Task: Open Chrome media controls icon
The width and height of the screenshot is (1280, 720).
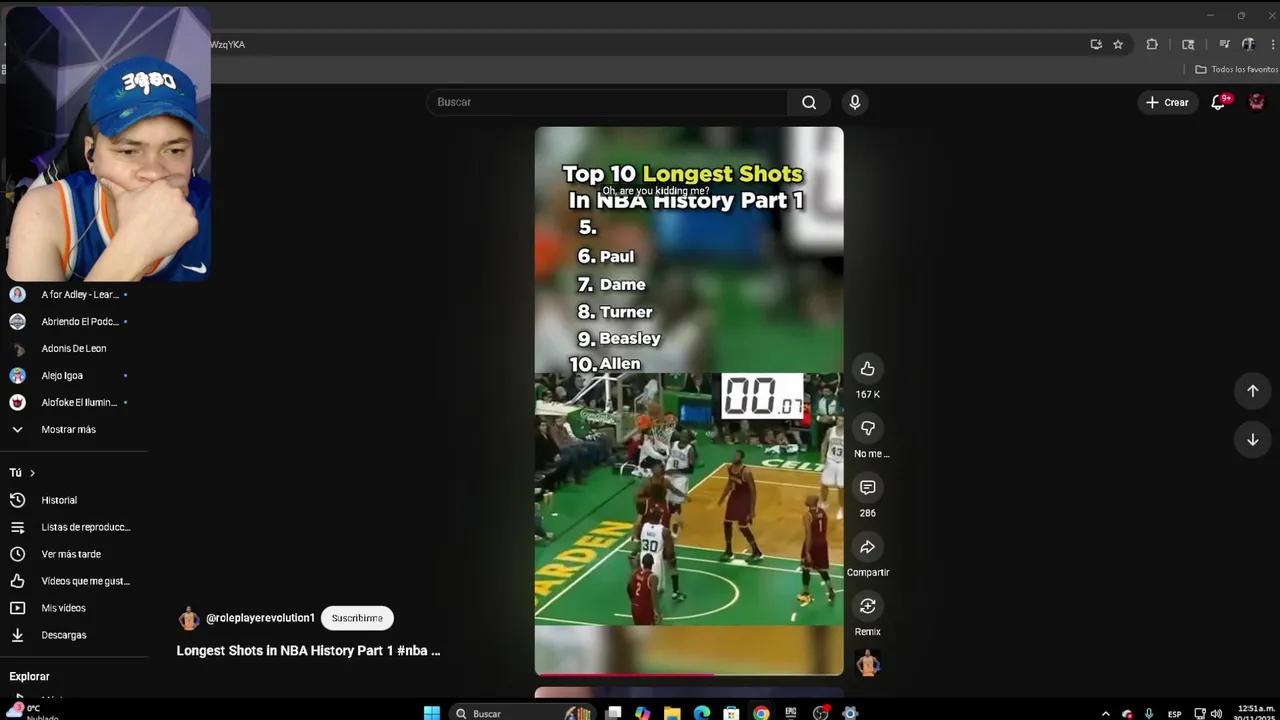Action: pos(1224,44)
